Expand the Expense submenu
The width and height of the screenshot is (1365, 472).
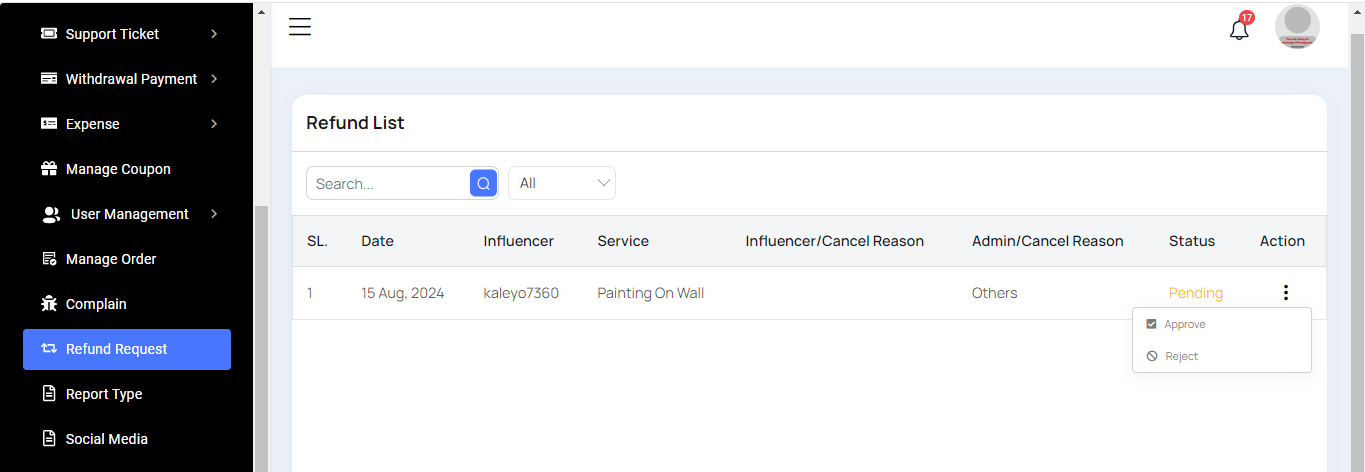click(x=214, y=124)
